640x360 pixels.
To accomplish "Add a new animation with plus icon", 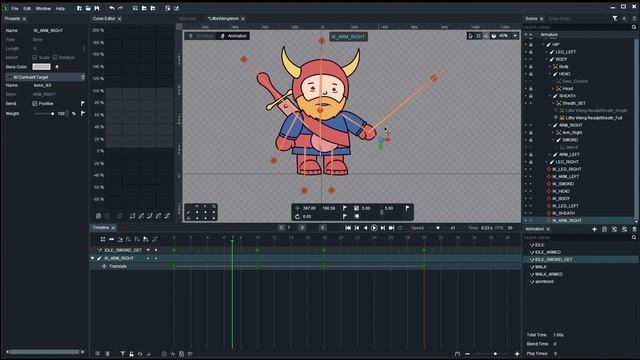I will coord(594,229).
